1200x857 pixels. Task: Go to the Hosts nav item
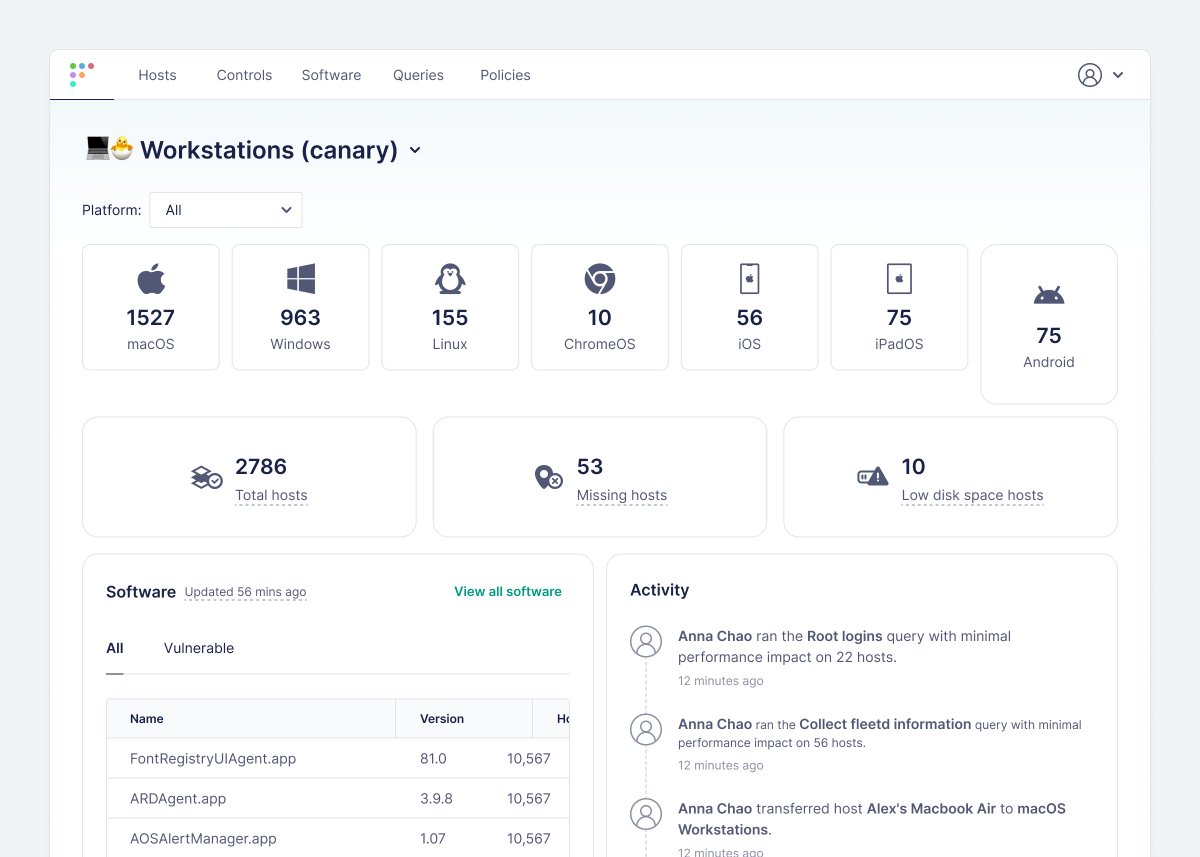157,75
